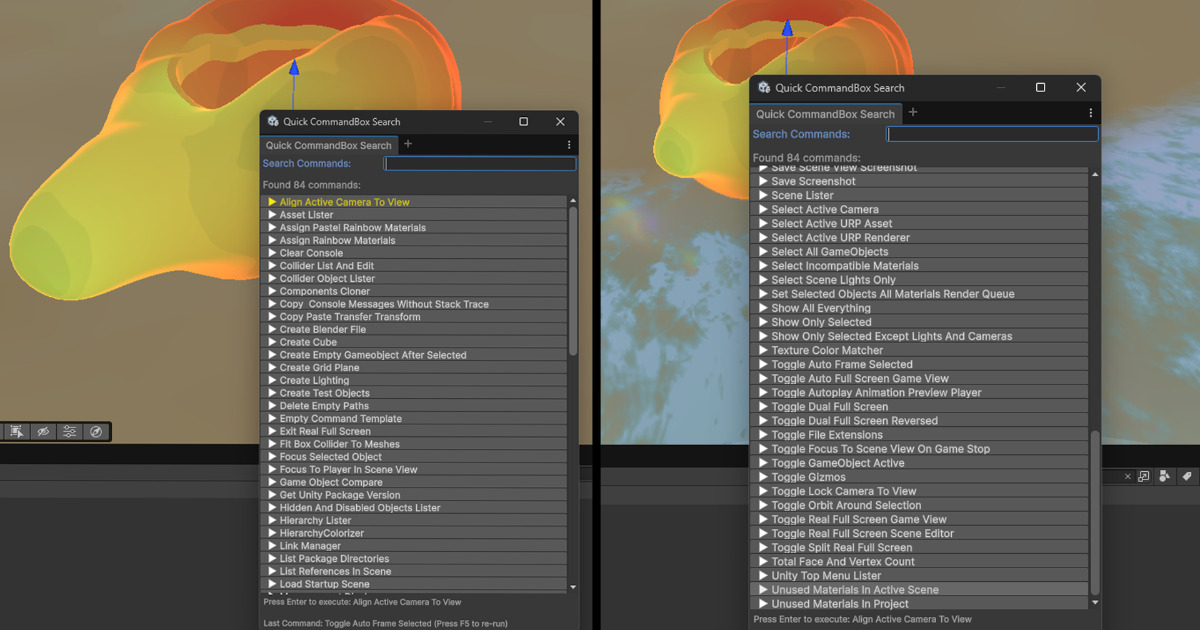
Task: Expand the Select Active Camera command entry
Action: (x=763, y=209)
